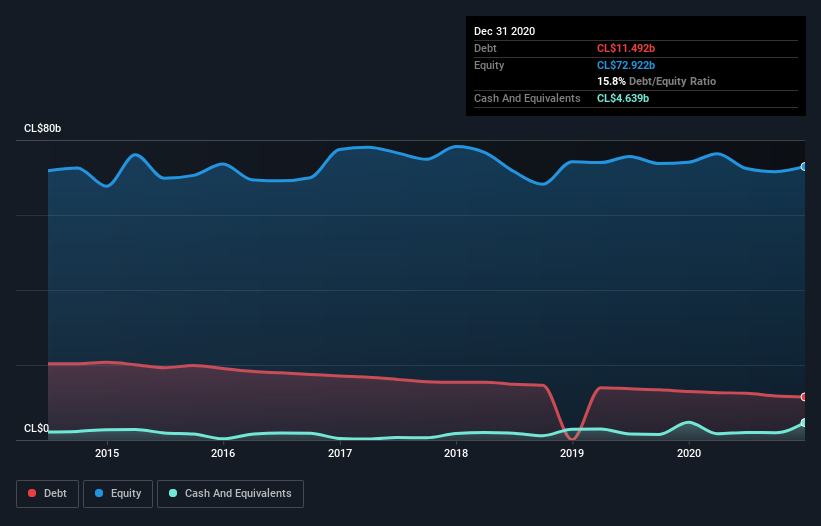This screenshot has height=526, width=821.
Task: Click the 2016 x-axis label
Action: 223,453
